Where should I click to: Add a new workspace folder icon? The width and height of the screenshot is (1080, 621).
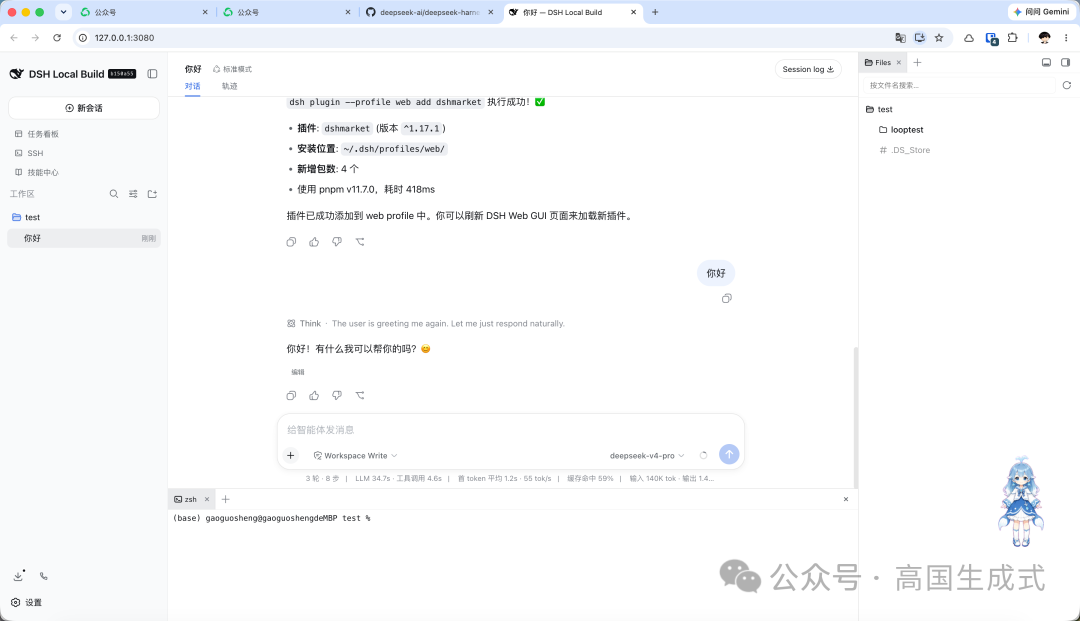152,194
